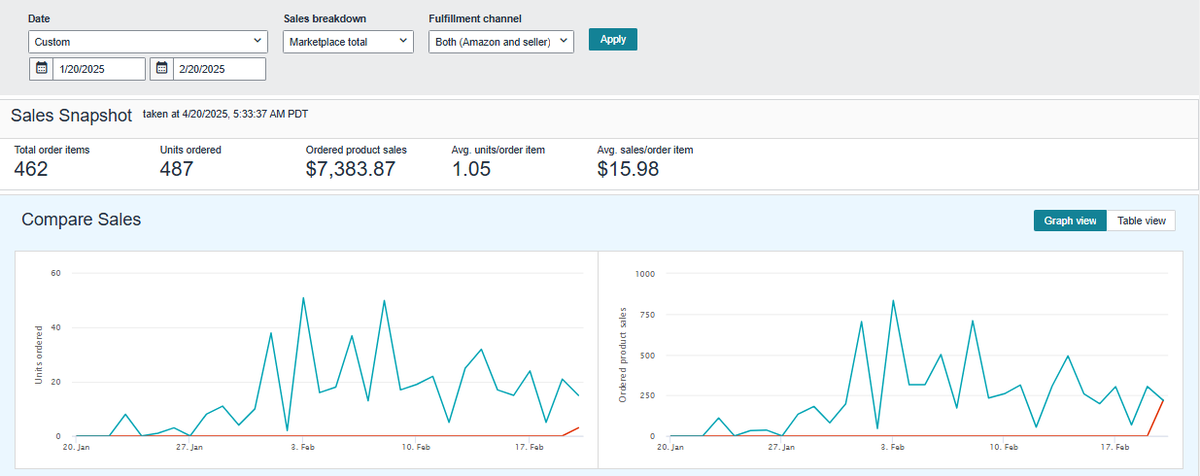Click the end date field 2/20/2025
Screen dimensions: 1200x476
[219, 68]
